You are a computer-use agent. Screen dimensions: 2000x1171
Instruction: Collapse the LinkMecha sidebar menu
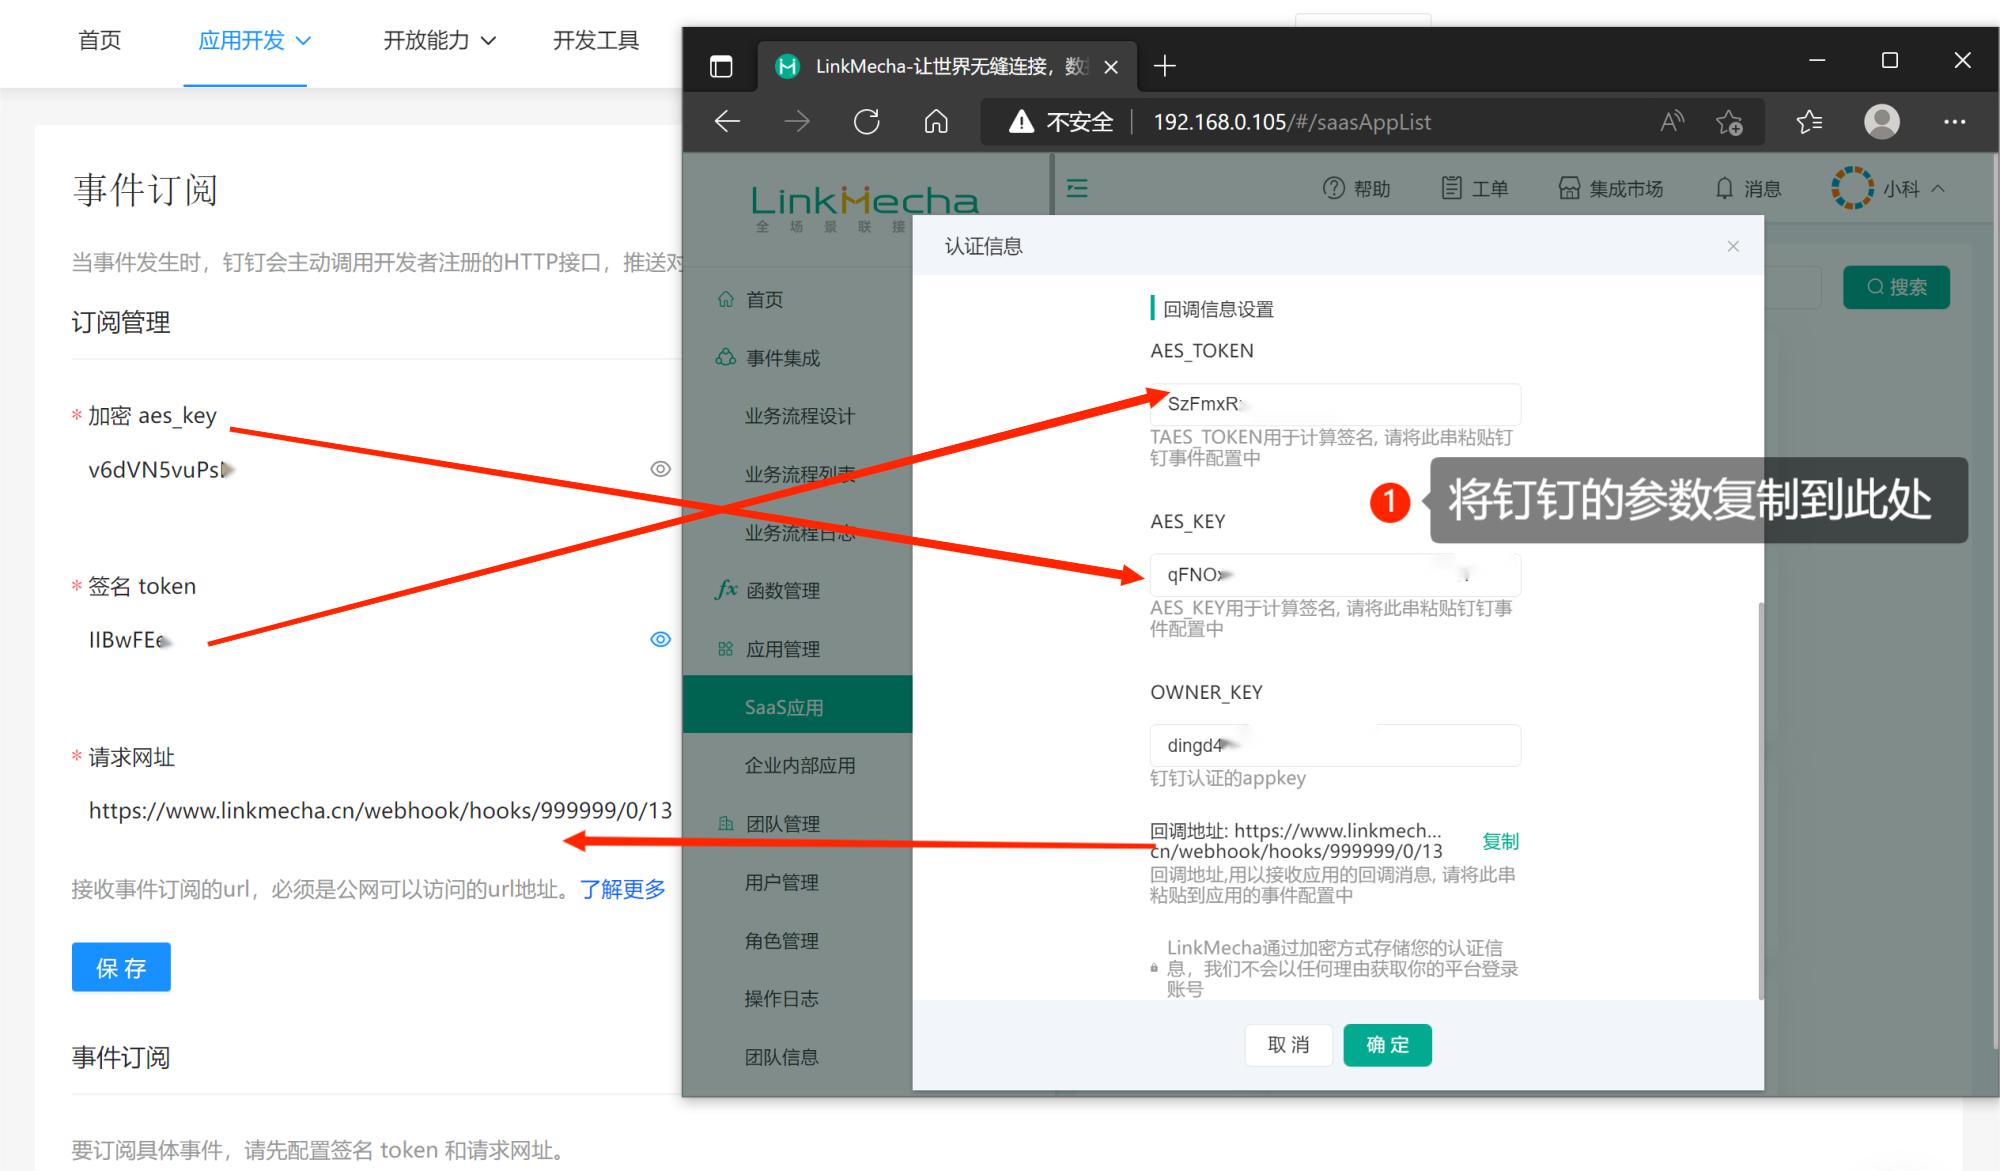coord(1077,188)
